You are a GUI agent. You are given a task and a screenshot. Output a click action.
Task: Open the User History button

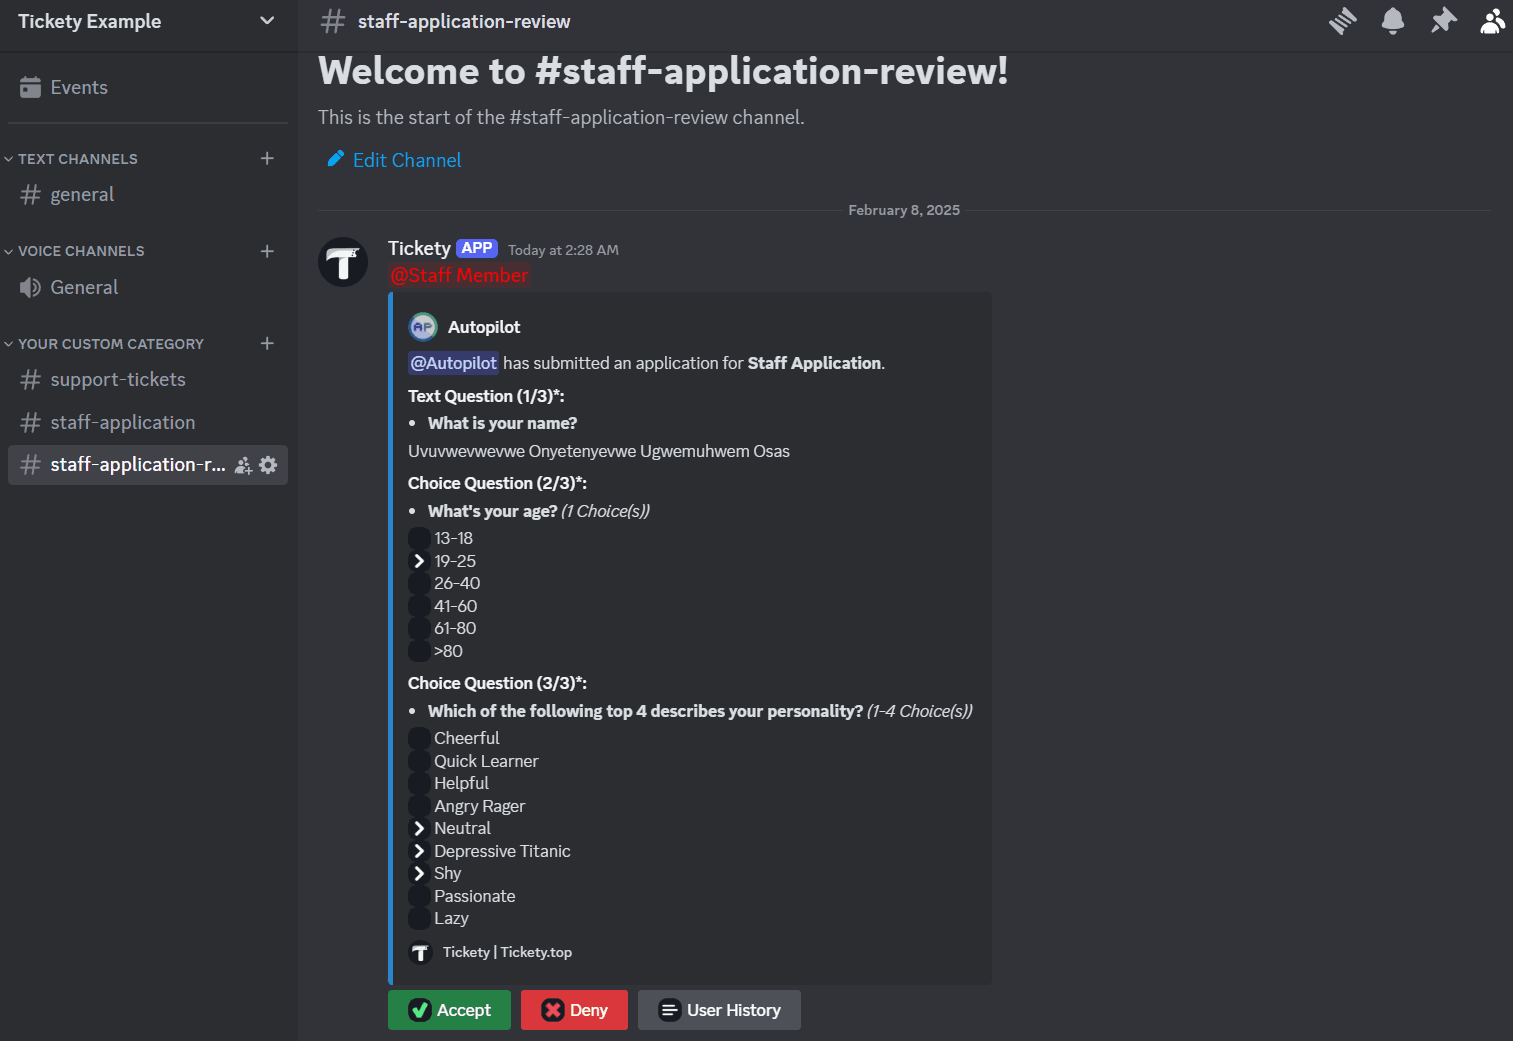[719, 1010]
